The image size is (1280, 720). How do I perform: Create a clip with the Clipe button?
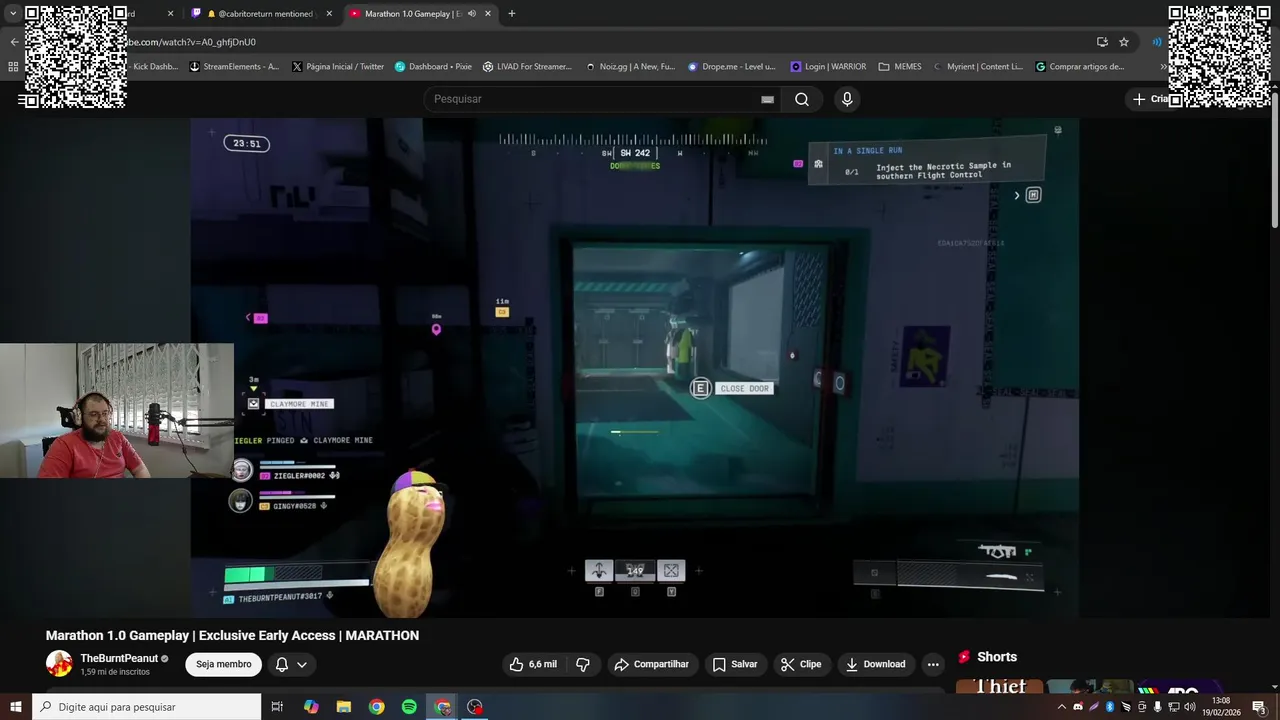[x=801, y=664]
